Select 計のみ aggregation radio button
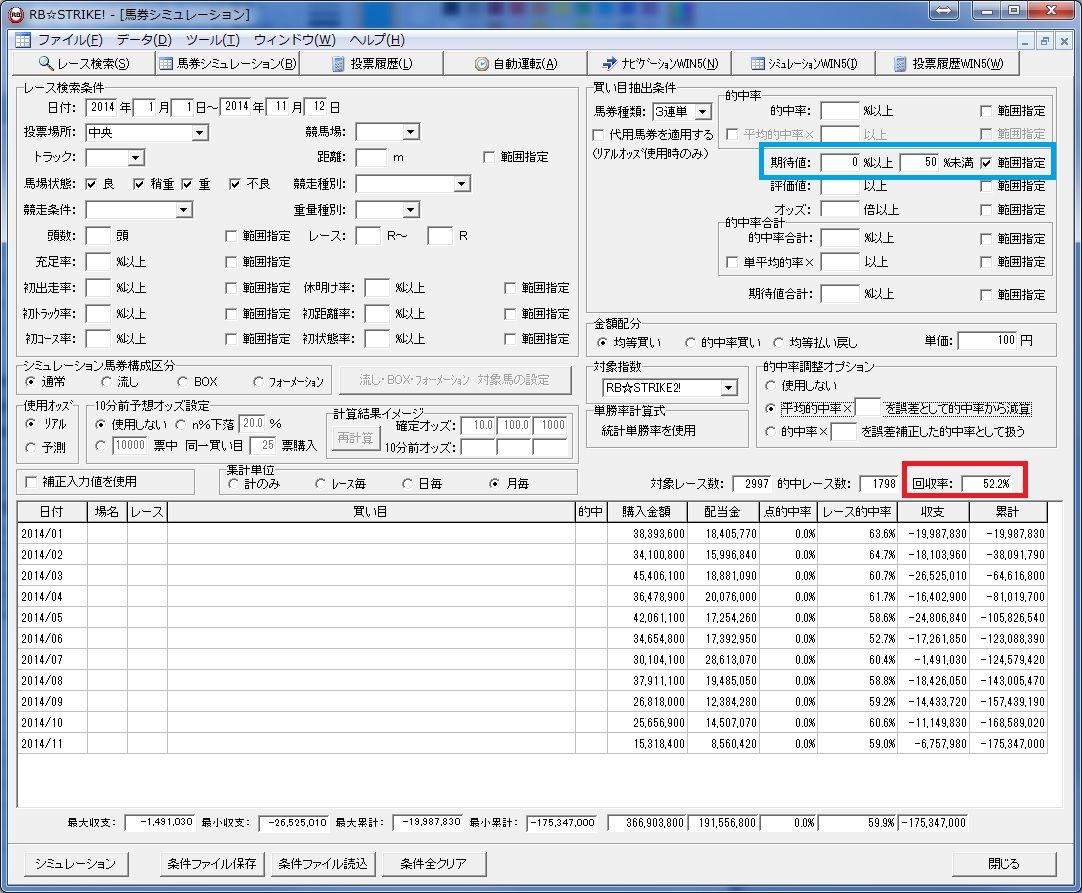The height and width of the screenshot is (893, 1082). click(x=233, y=484)
